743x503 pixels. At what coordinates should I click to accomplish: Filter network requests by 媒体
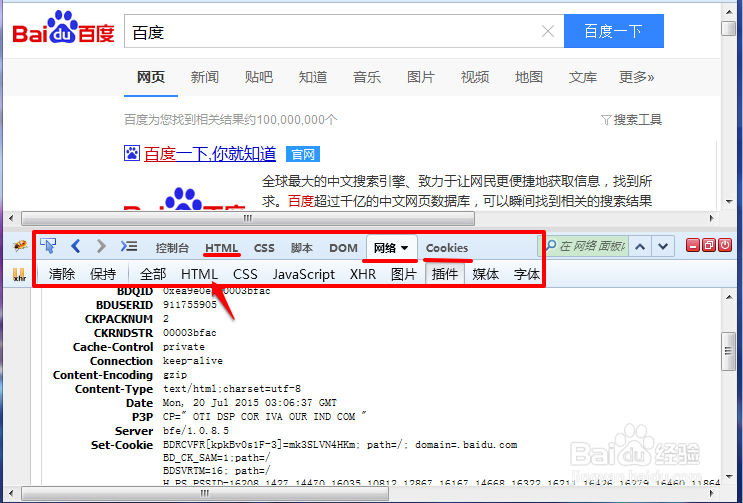(x=486, y=274)
